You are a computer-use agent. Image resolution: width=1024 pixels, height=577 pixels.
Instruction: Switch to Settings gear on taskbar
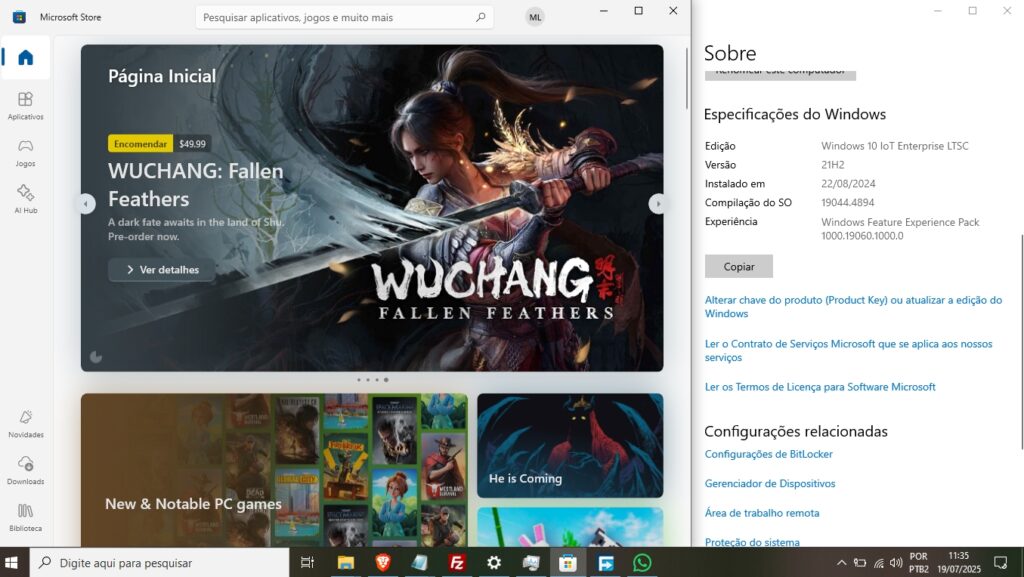tap(494, 563)
